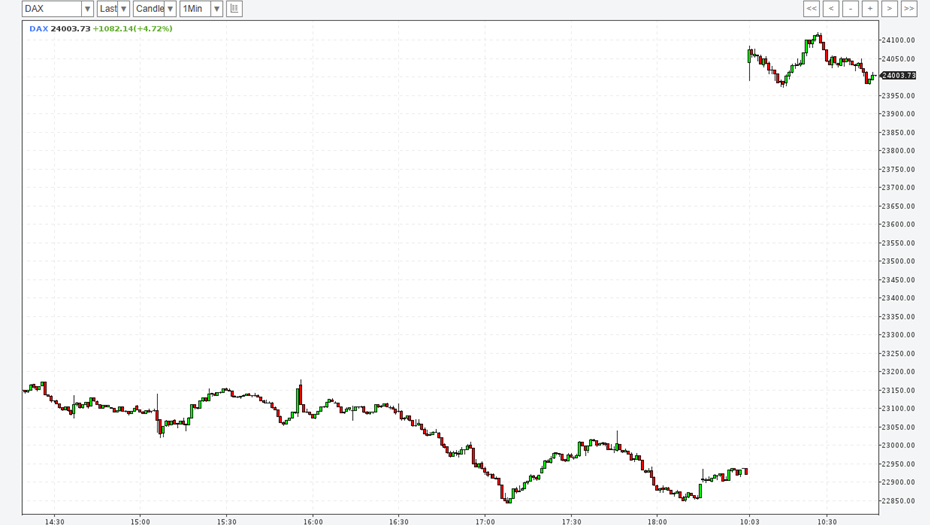Click the 23500.00 price axis label

(x=898, y=261)
